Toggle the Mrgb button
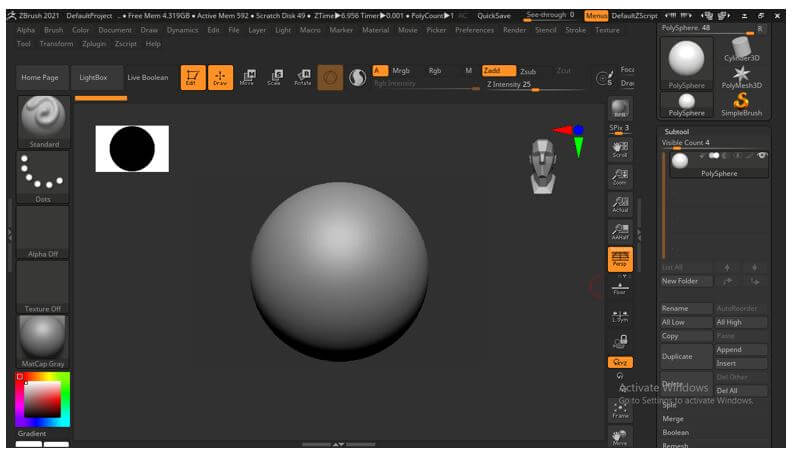 click(x=401, y=71)
